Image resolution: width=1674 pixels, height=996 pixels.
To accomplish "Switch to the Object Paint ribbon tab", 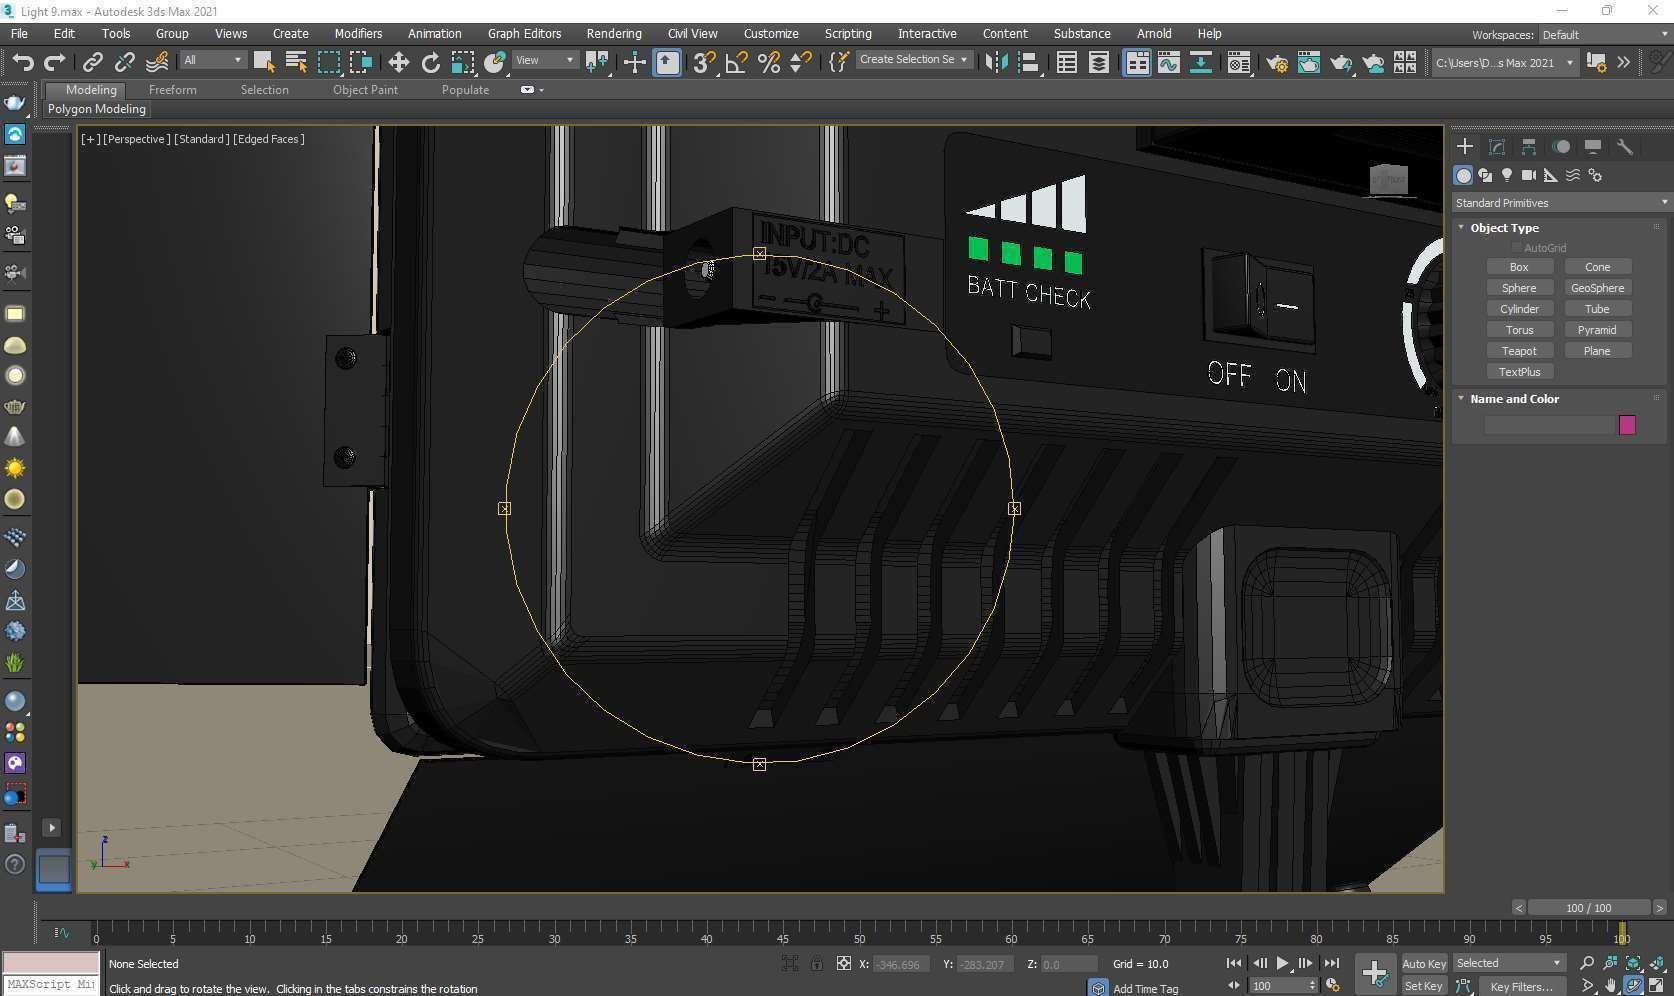I will [365, 90].
